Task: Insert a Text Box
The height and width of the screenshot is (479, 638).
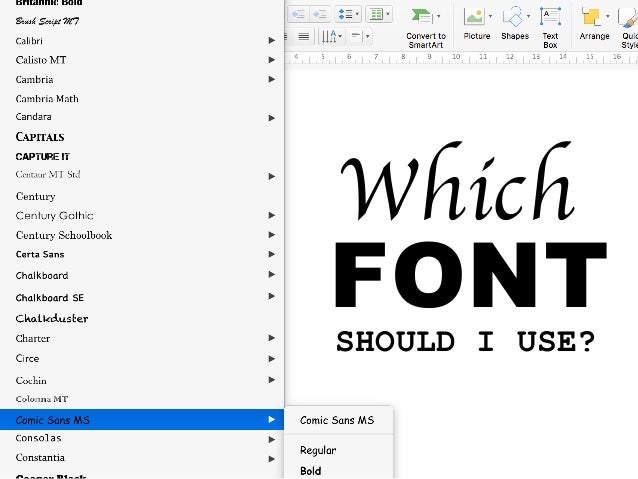Action: point(550,17)
